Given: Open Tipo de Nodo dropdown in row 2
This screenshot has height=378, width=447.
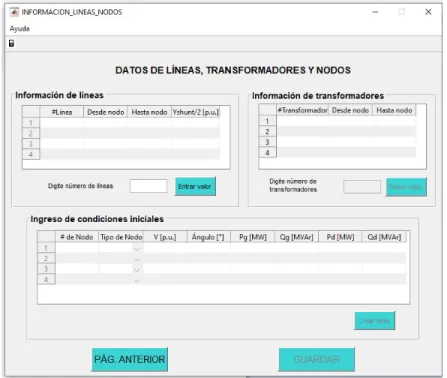Looking at the screenshot, I should click(137, 259).
